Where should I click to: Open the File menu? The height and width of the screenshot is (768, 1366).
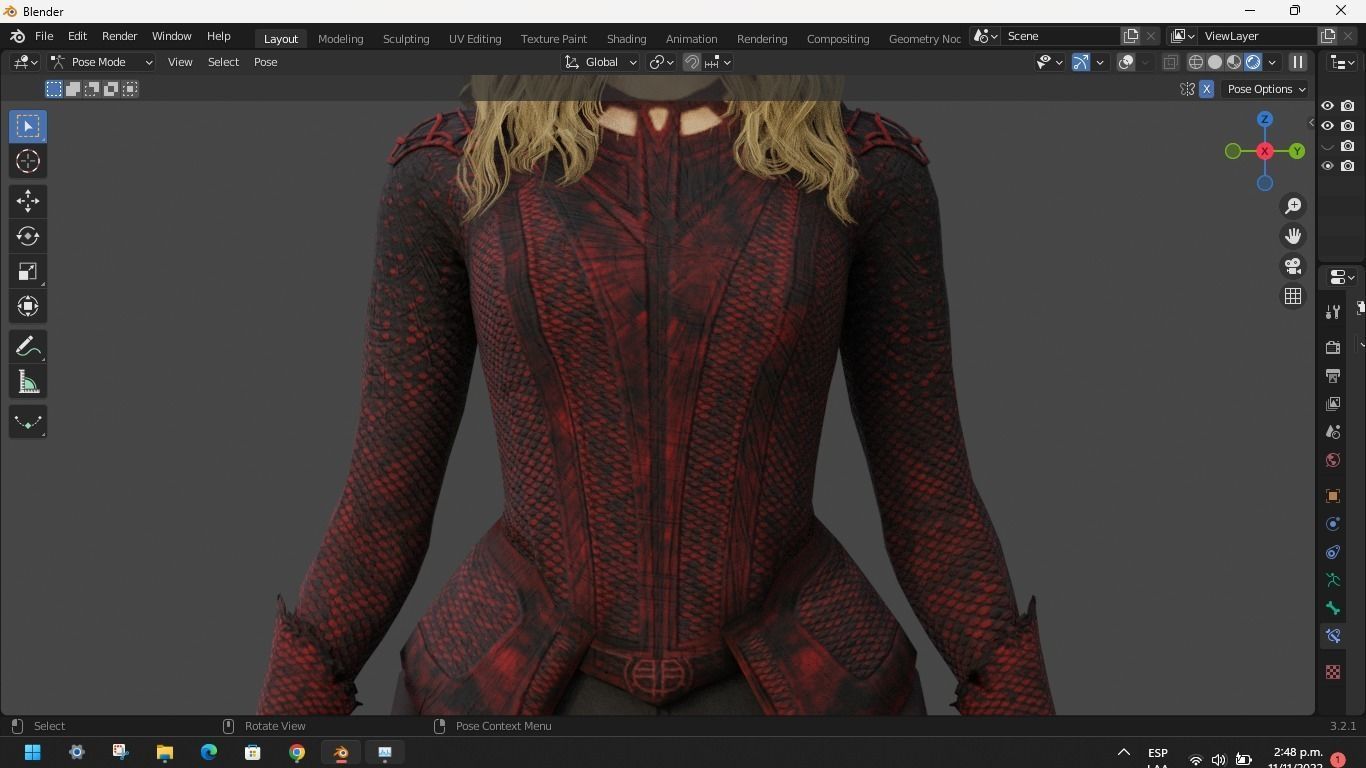pos(44,36)
